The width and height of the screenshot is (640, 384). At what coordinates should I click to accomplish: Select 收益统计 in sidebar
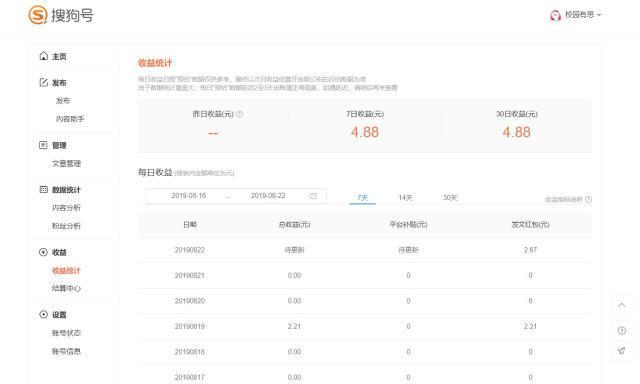pyautogui.click(x=67, y=271)
